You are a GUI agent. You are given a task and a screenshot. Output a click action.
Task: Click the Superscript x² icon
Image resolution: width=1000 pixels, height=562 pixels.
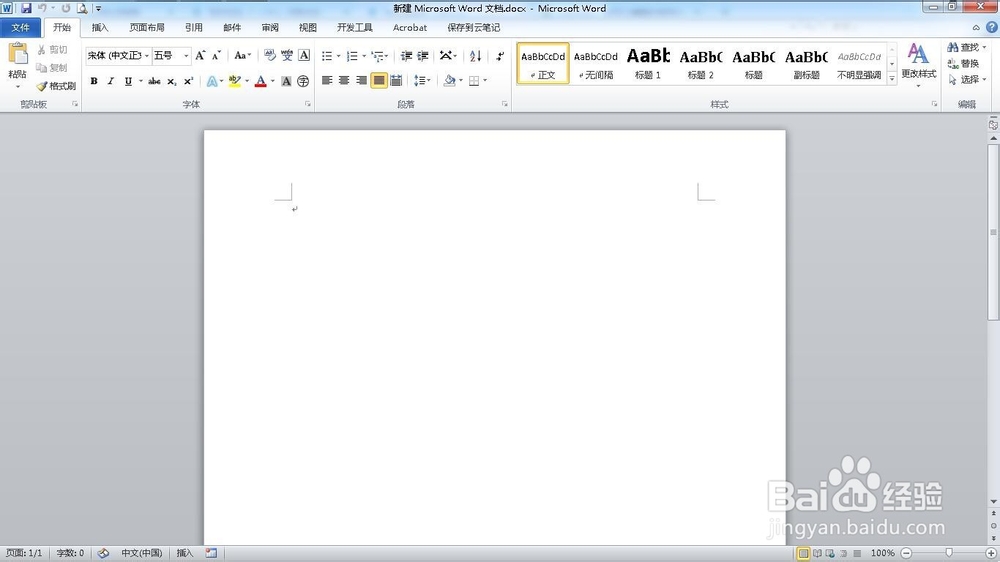click(188, 81)
